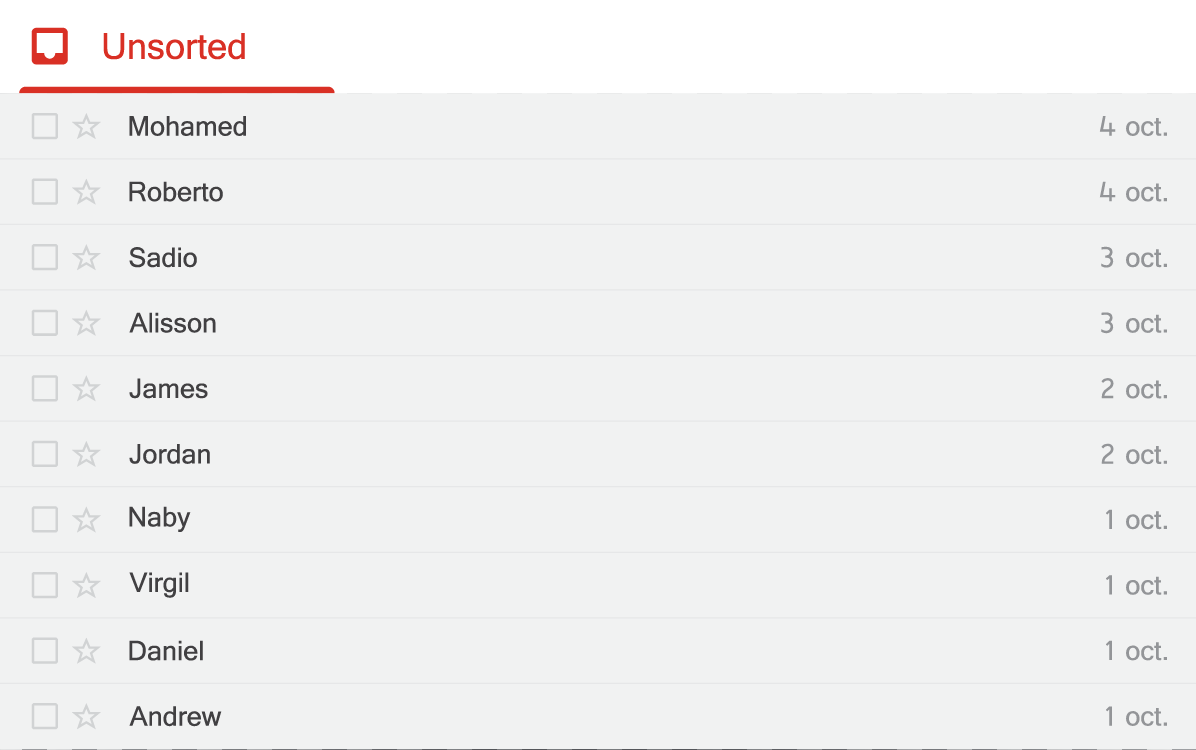Open the email from Roberto
The height and width of the screenshot is (750, 1196).
598,192
